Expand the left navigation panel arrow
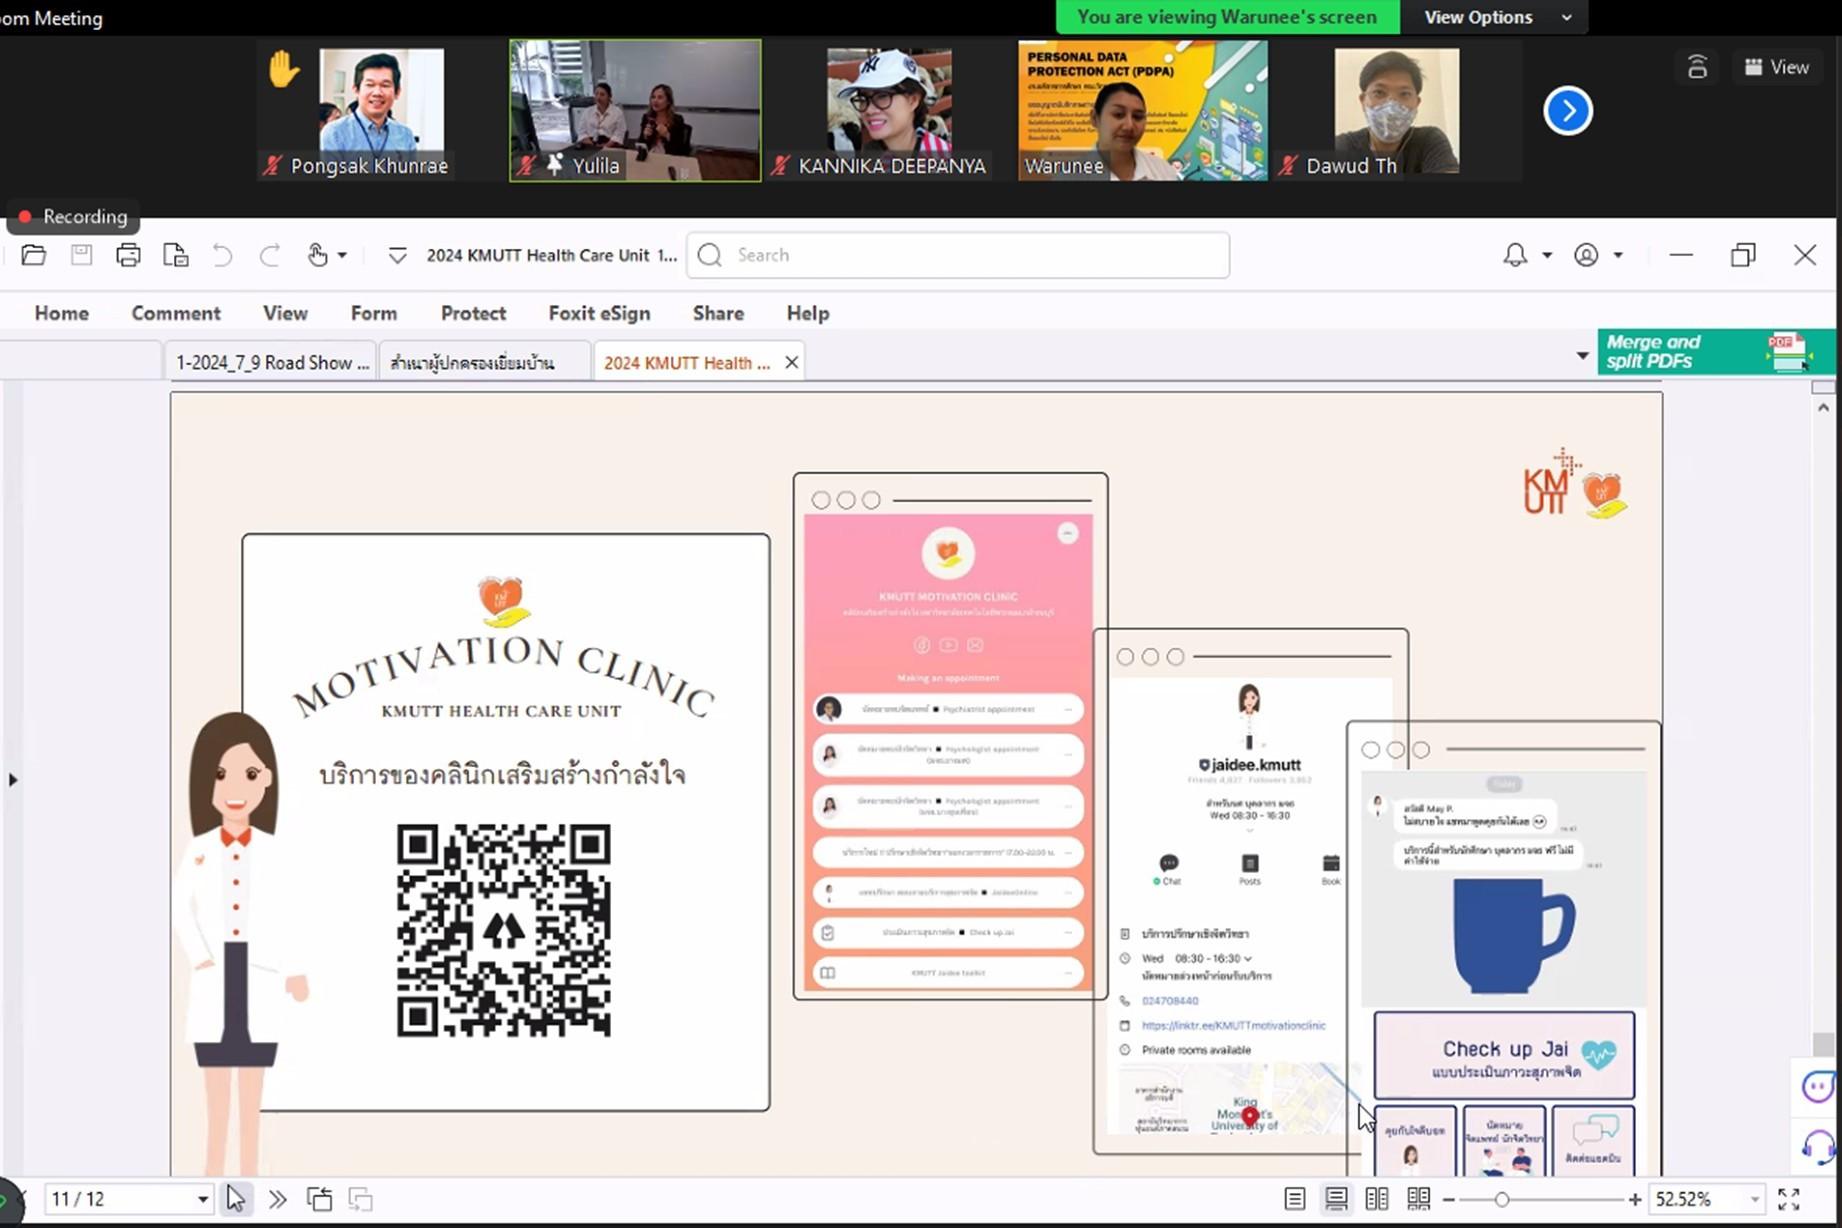The width and height of the screenshot is (1842, 1228). (x=12, y=779)
